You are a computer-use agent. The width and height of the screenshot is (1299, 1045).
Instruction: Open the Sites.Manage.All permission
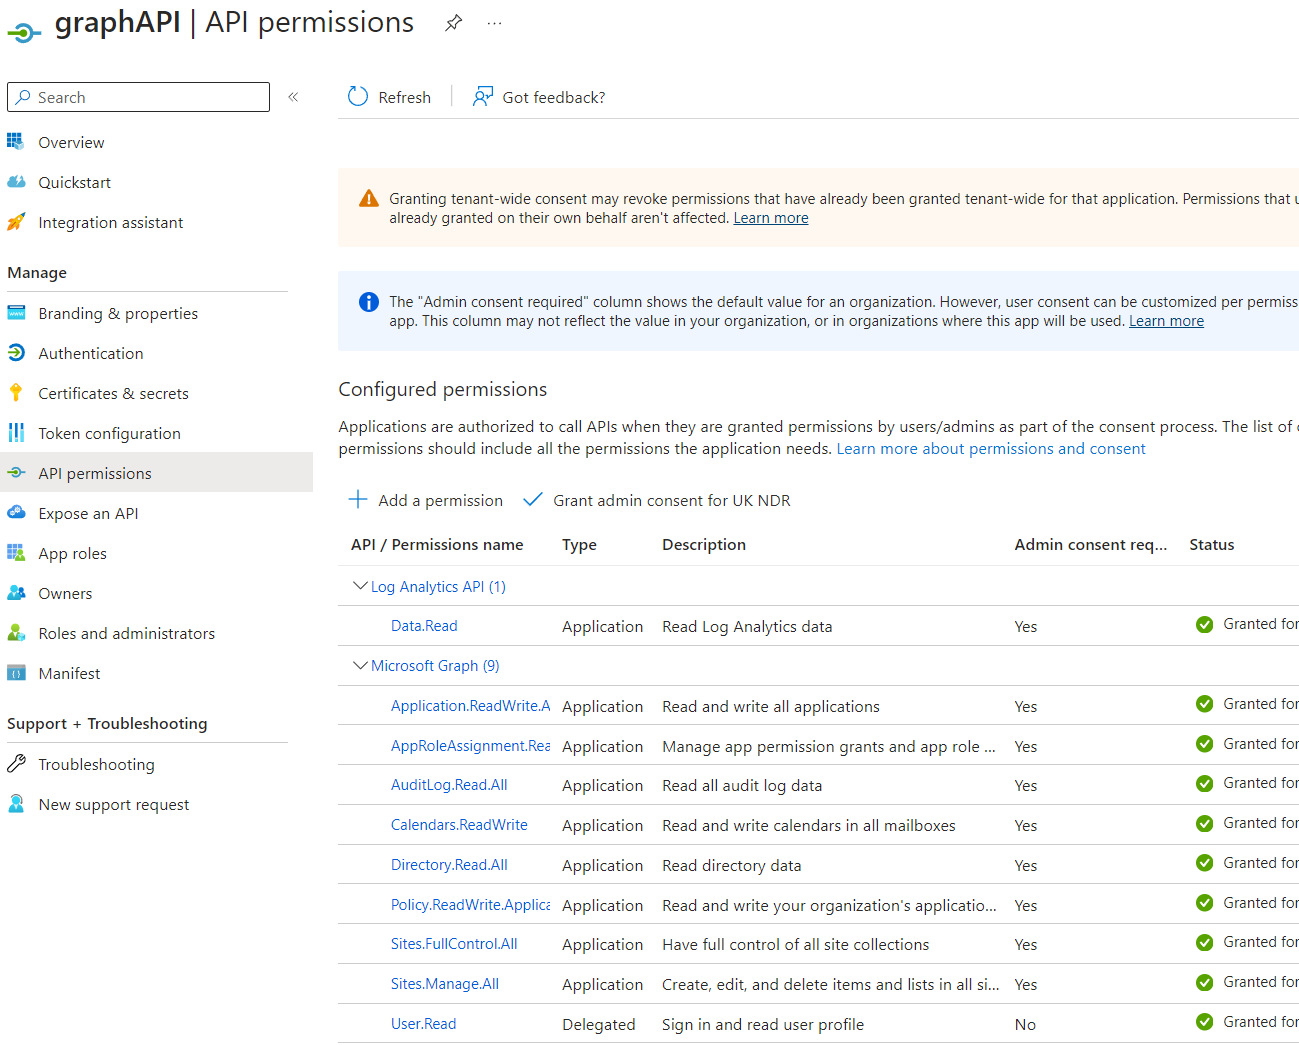coord(445,984)
